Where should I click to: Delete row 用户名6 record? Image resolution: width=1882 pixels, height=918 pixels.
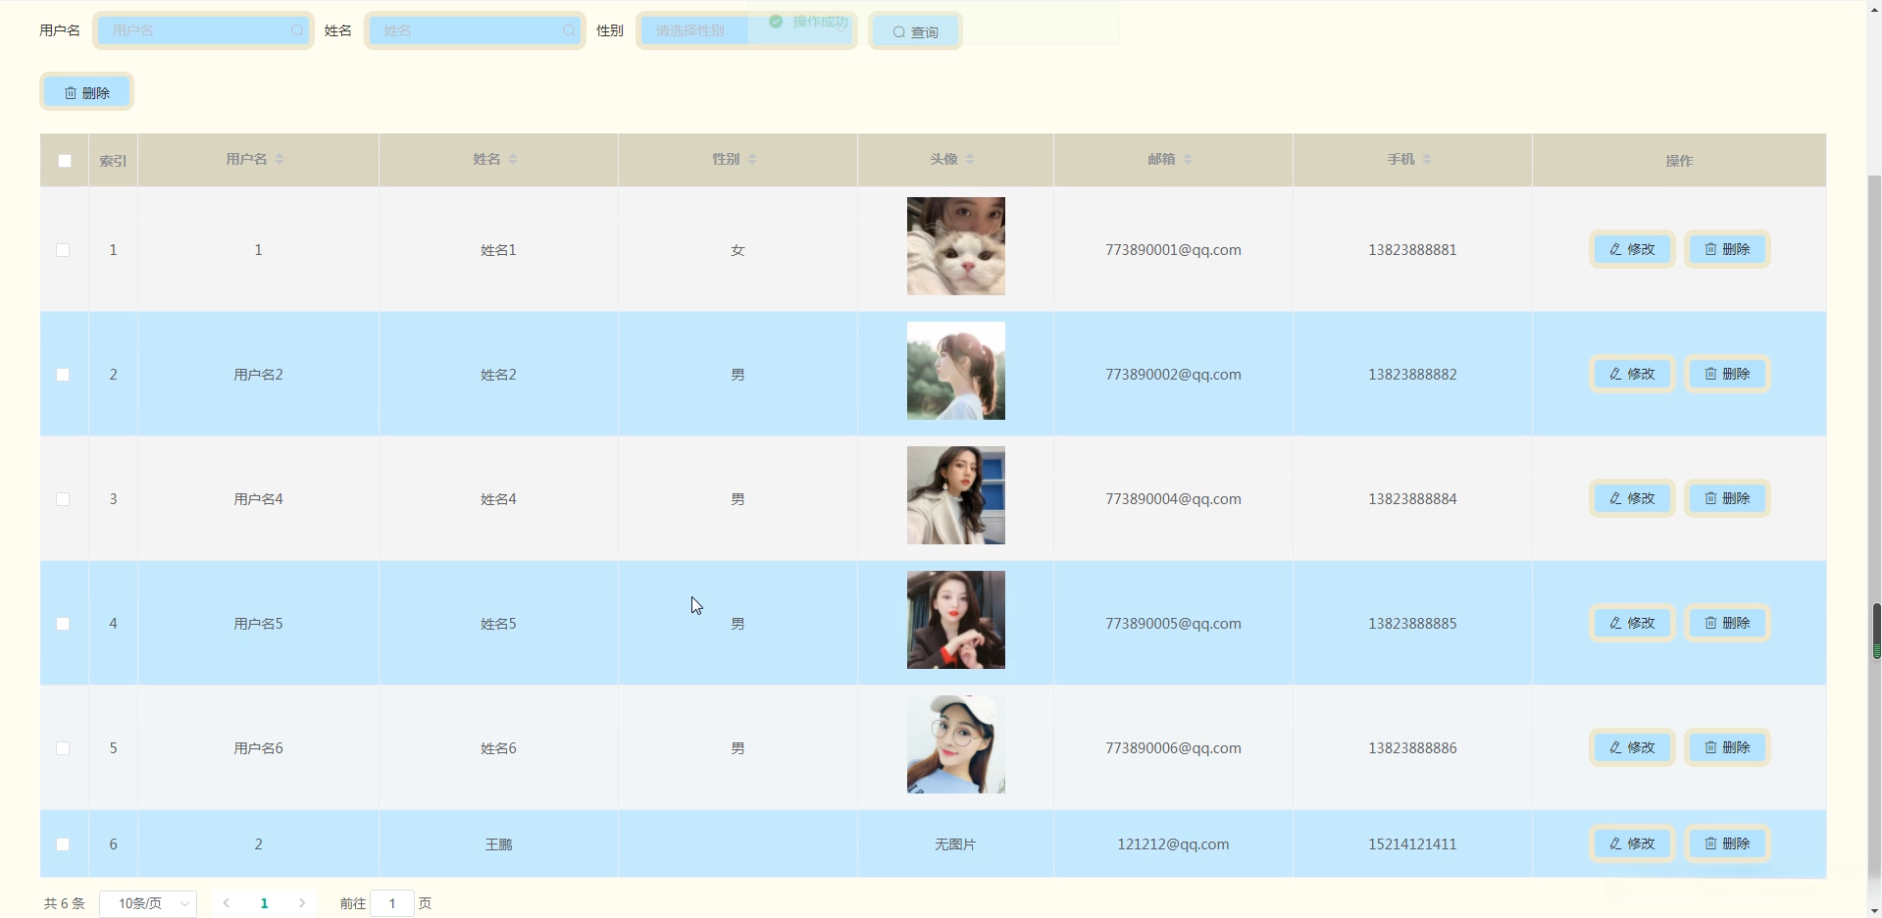click(1727, 747)
